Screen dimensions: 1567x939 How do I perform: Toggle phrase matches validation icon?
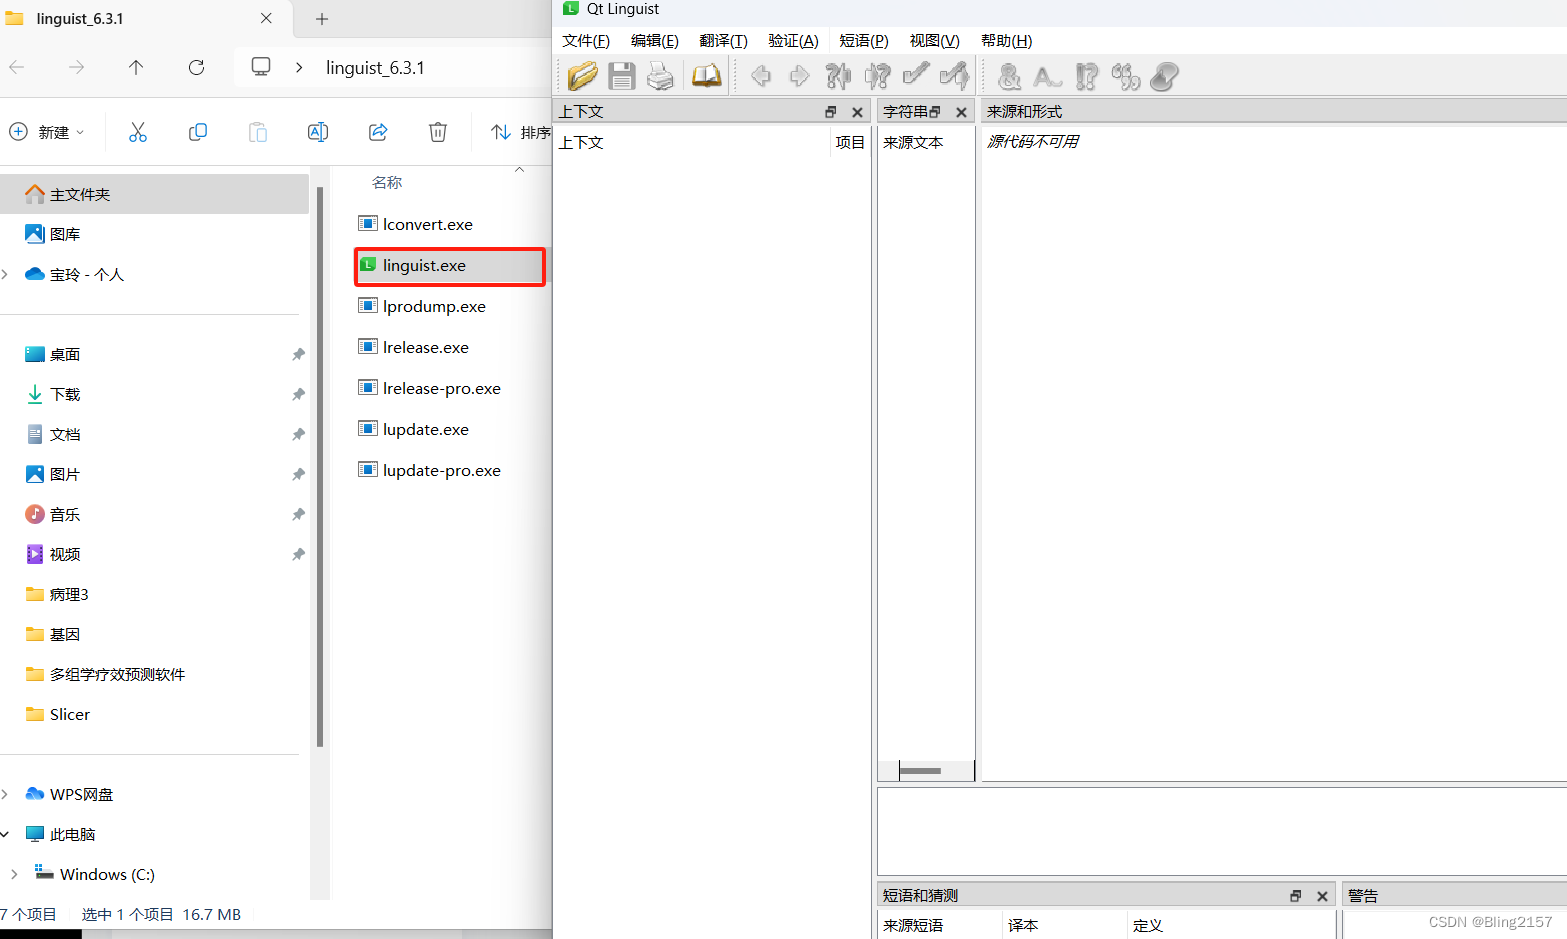coord(1126,76)
